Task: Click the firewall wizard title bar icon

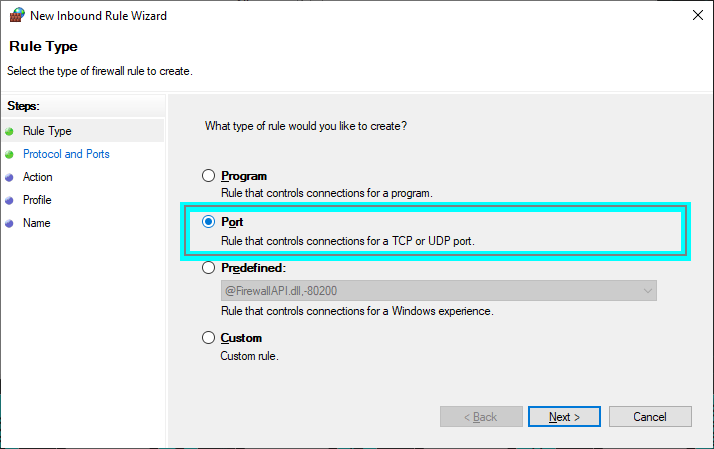Action: tap(16, 16)
